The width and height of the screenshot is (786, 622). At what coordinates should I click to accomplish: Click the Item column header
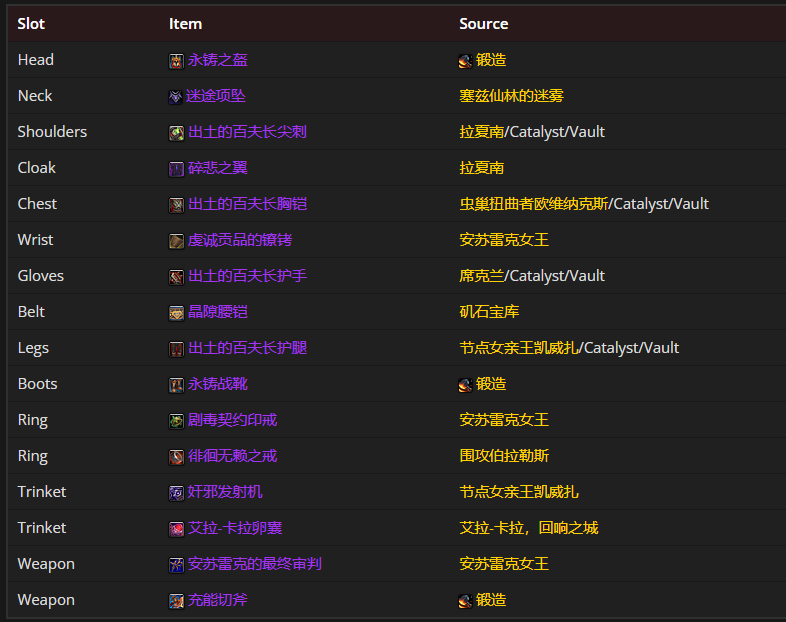[x=185, y=24]
